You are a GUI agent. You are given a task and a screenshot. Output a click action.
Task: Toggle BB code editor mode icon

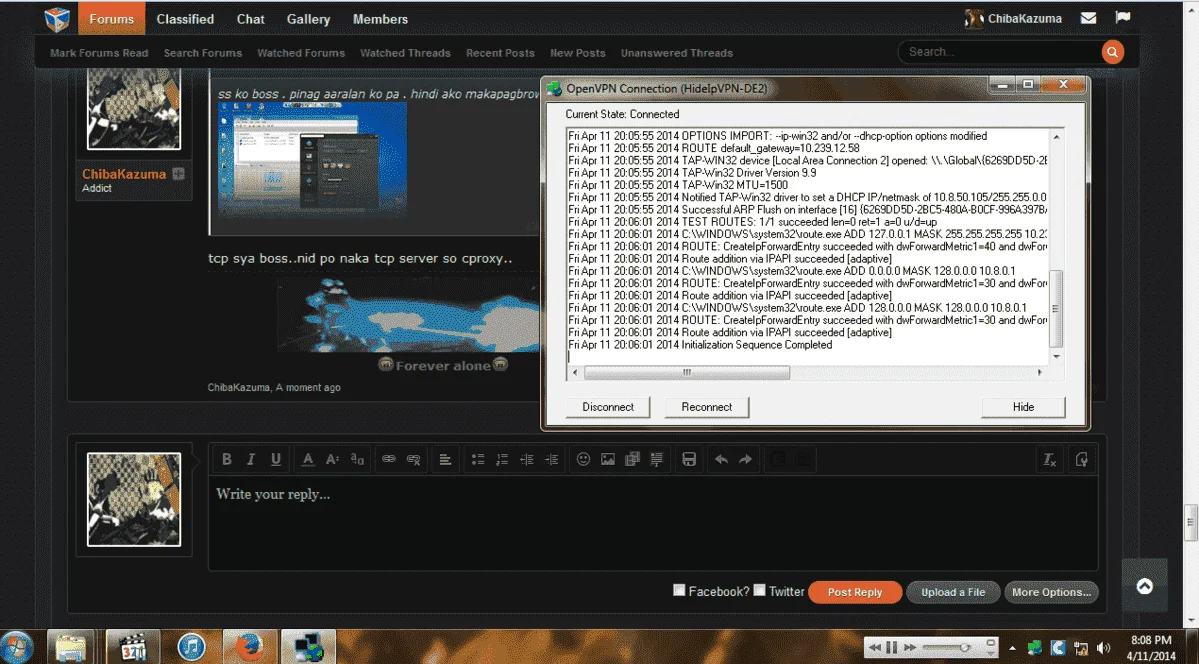1081,459
